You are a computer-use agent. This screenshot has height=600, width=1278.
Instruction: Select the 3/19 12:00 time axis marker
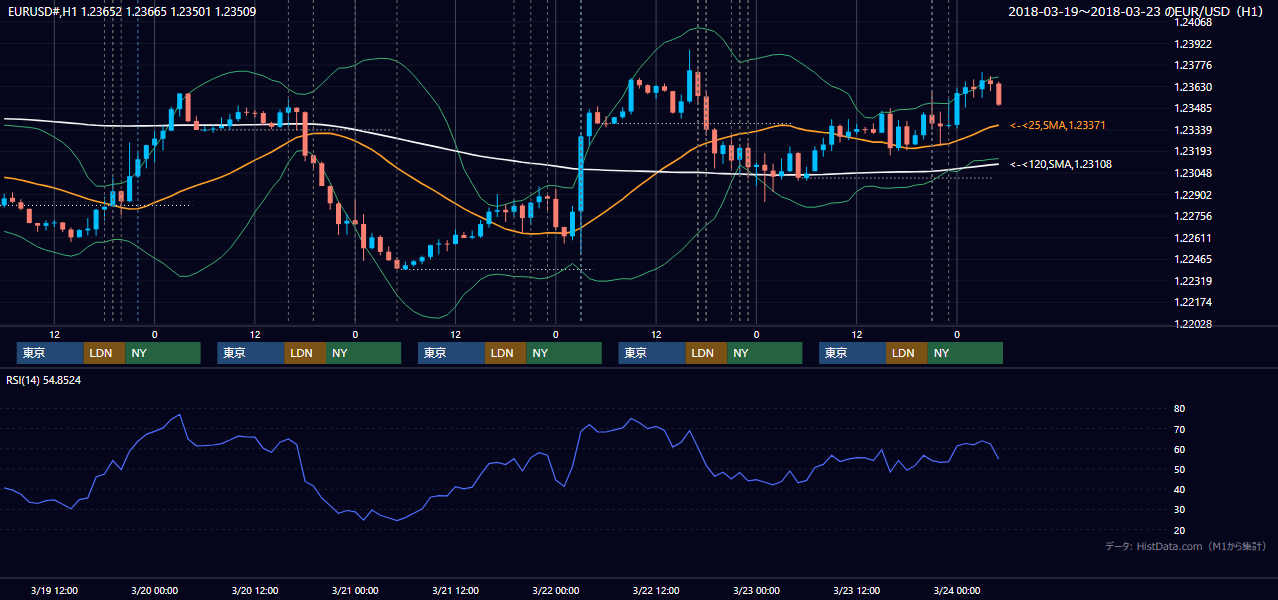pyautogui.click(x=54, y=591)
